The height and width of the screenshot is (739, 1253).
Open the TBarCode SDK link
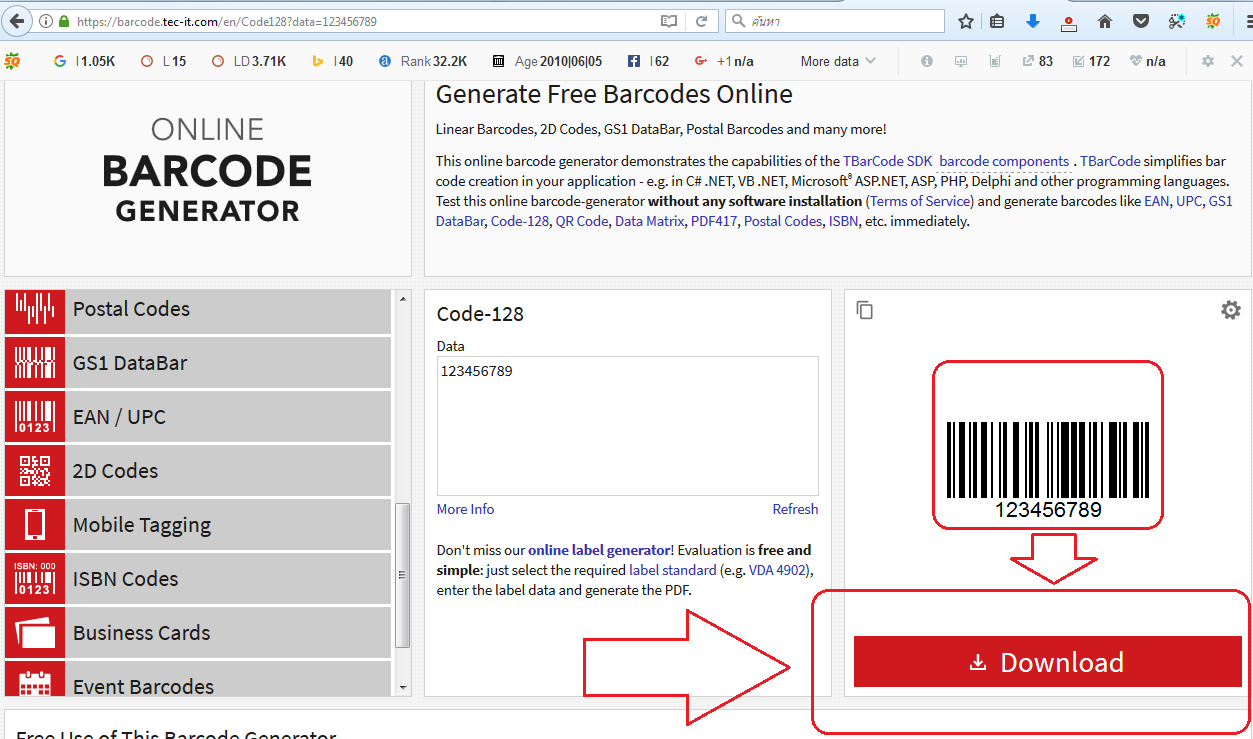[x=888, y=161]
